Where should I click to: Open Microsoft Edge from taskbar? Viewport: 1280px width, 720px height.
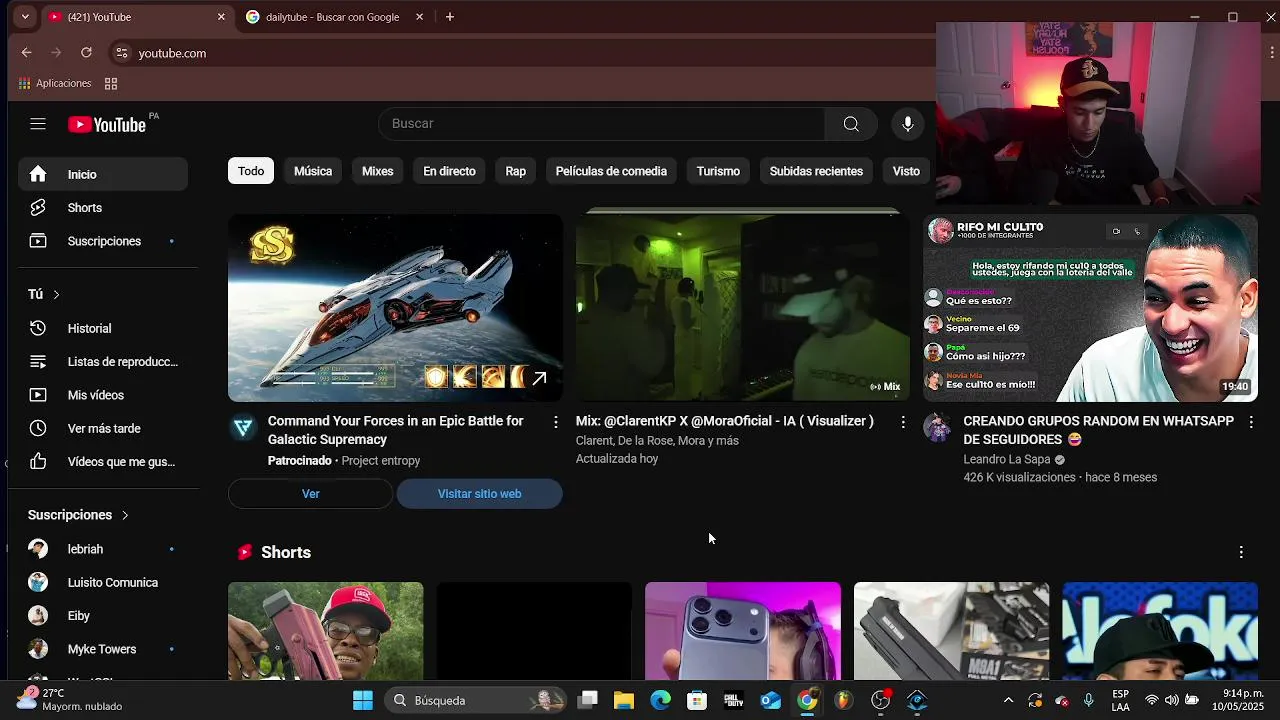point(661,700)
